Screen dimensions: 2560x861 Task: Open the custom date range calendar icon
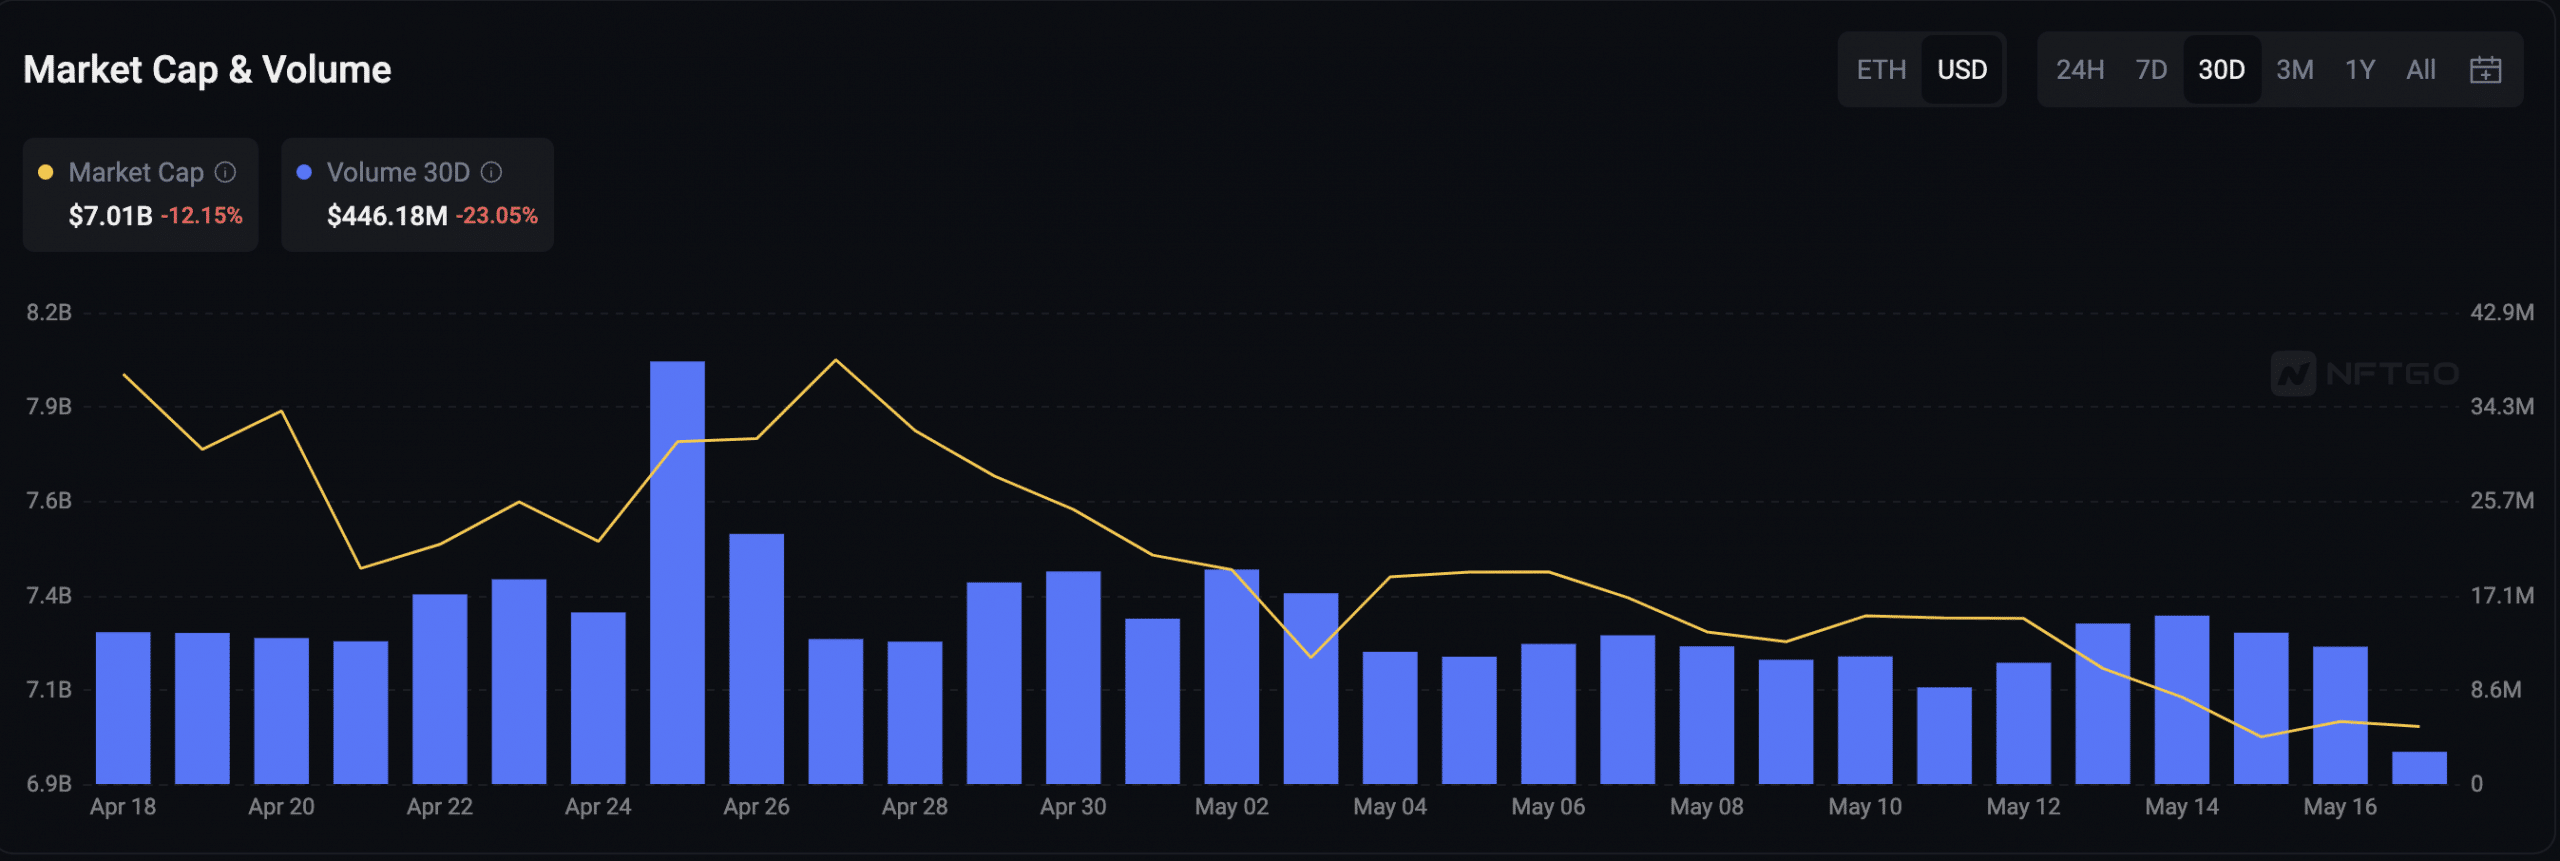[2485, 70]
